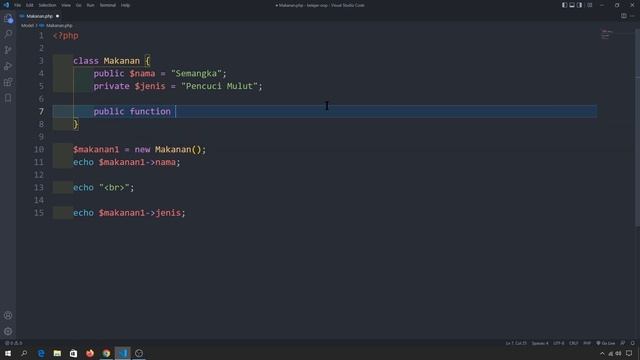Click the Makanan.php breadcrumb item
The height and width of the screenshot is (360, 640).
tap(59, 25)
